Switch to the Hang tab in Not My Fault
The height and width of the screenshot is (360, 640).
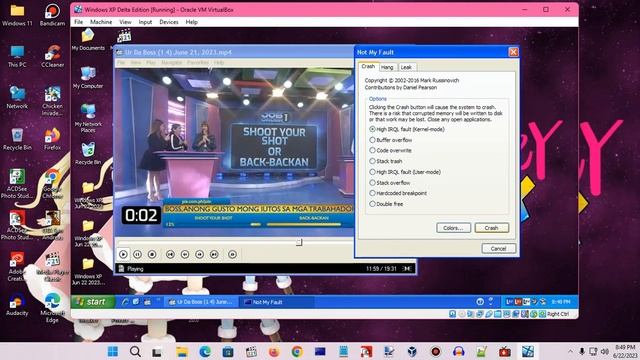[387, 67]
